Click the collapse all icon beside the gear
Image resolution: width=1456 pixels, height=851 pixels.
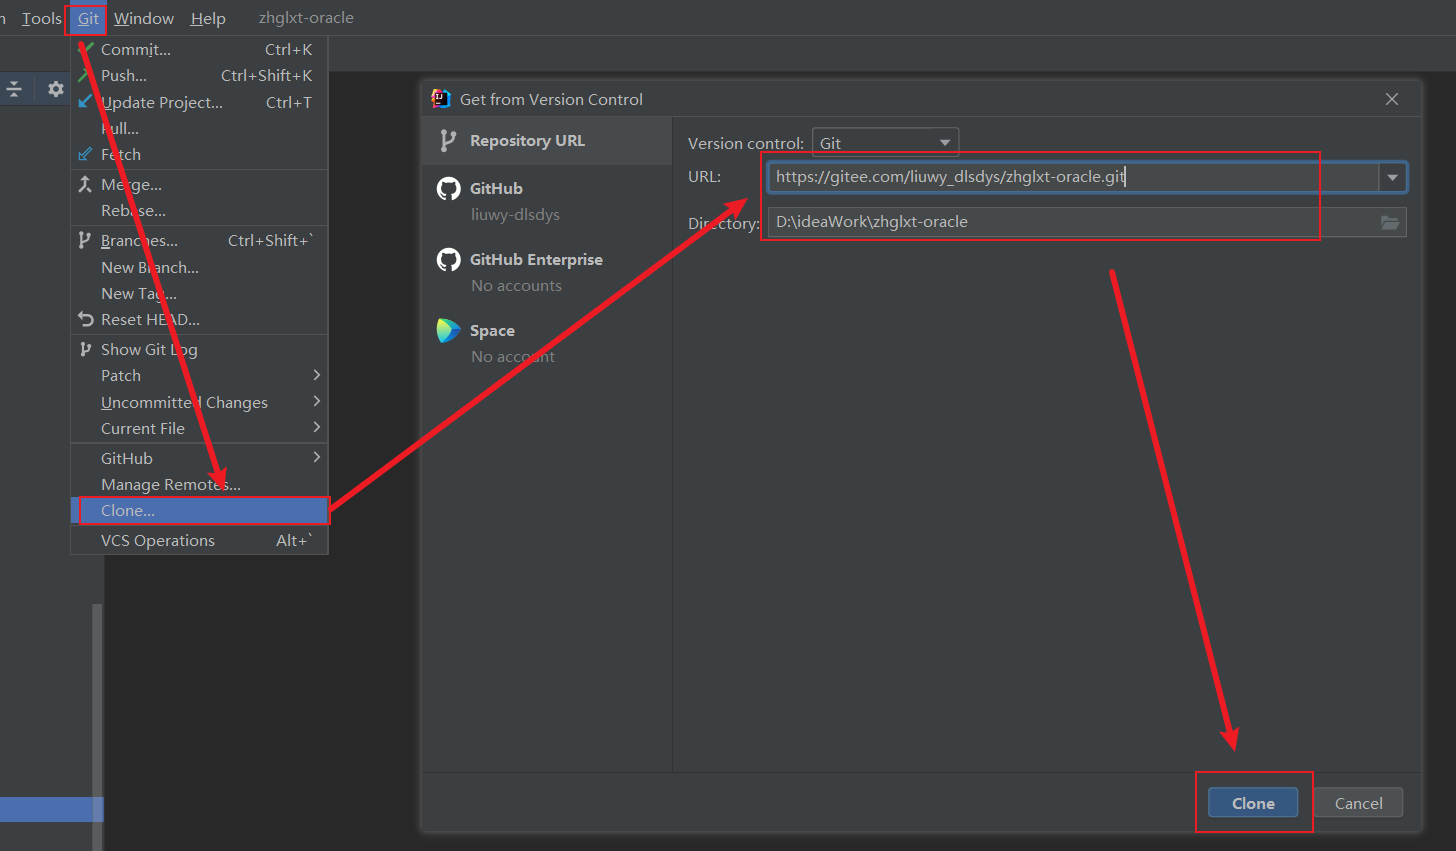(14, 89)
